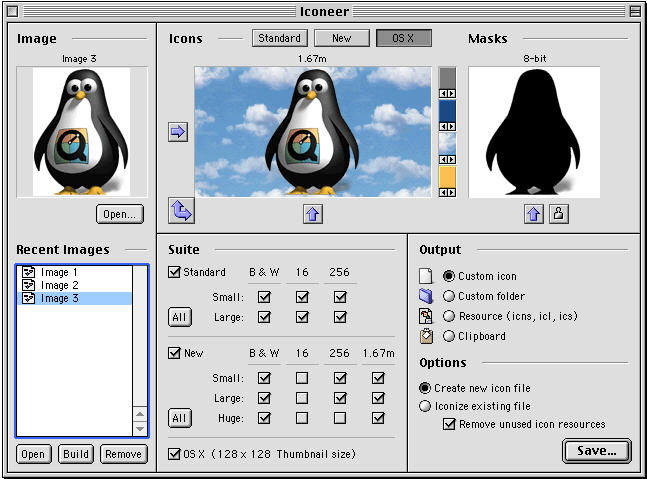Click the Custom folder icon
The width and height of the screenshot is (647, 479).
point(426,296)
